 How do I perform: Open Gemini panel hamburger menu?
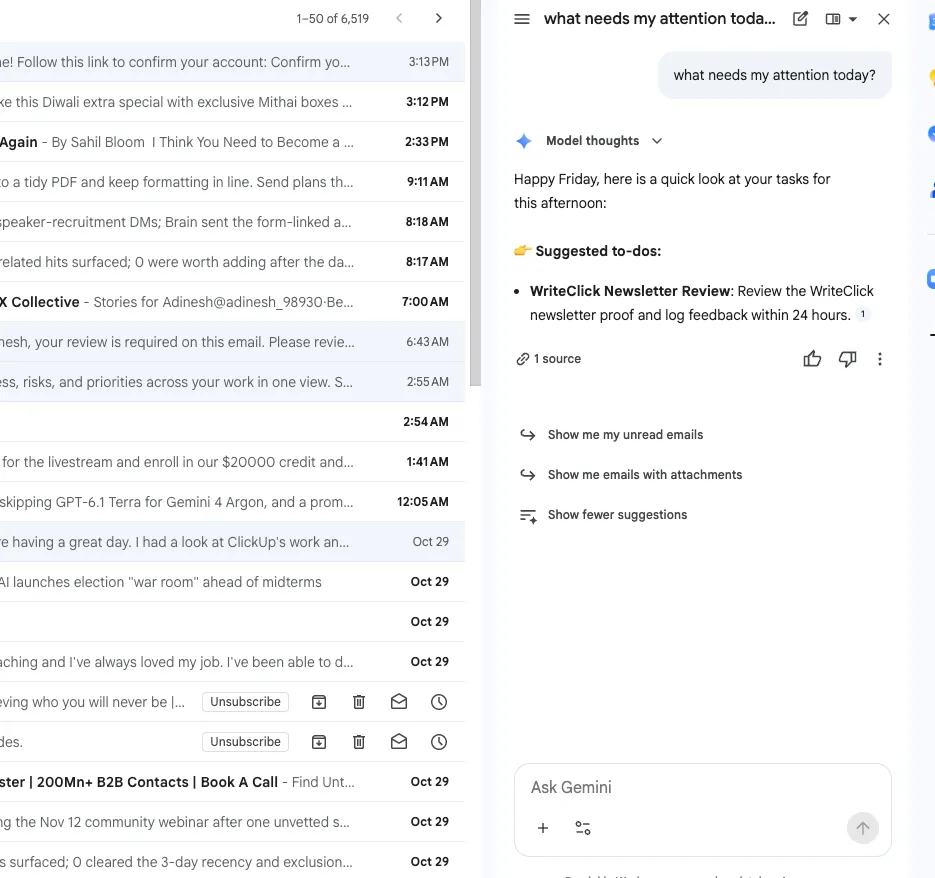[x=522, y=19]
